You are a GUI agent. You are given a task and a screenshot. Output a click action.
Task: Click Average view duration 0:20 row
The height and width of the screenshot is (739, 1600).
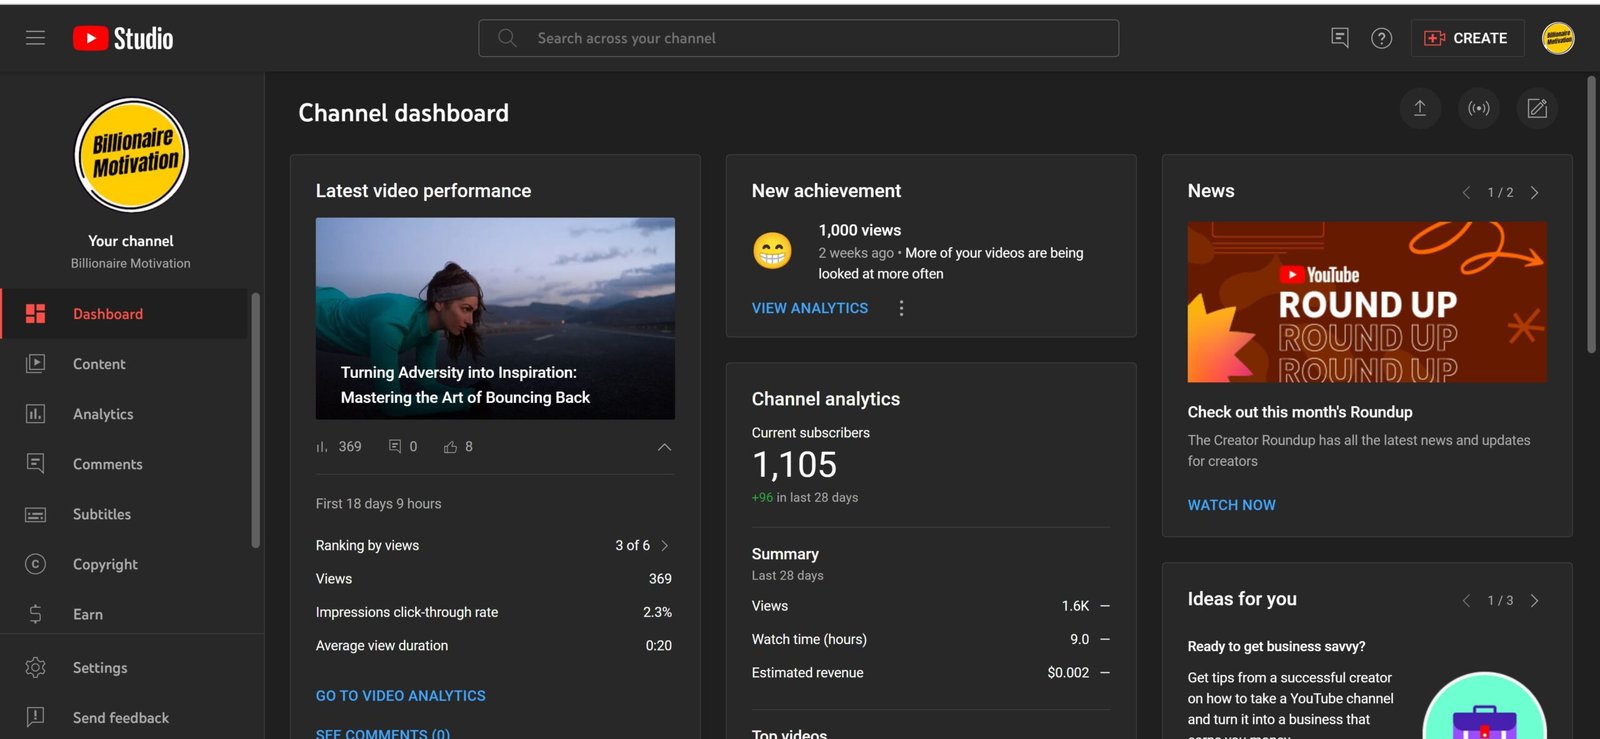coord(494,646)
